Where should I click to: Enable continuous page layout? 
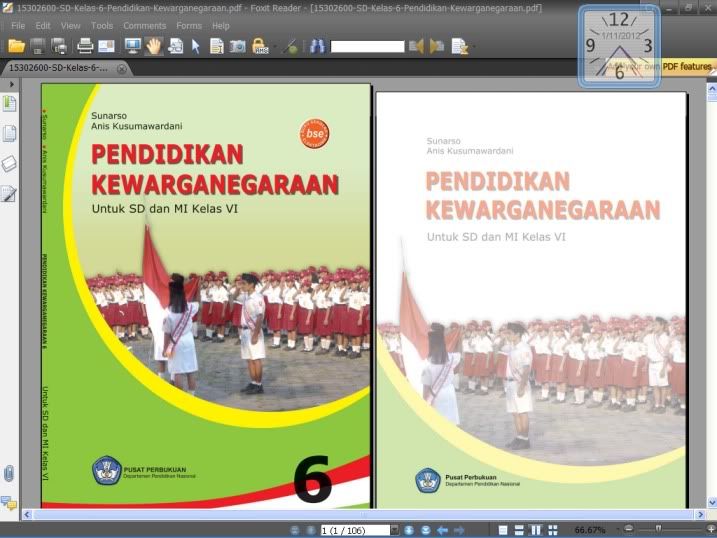coord(519,530)
